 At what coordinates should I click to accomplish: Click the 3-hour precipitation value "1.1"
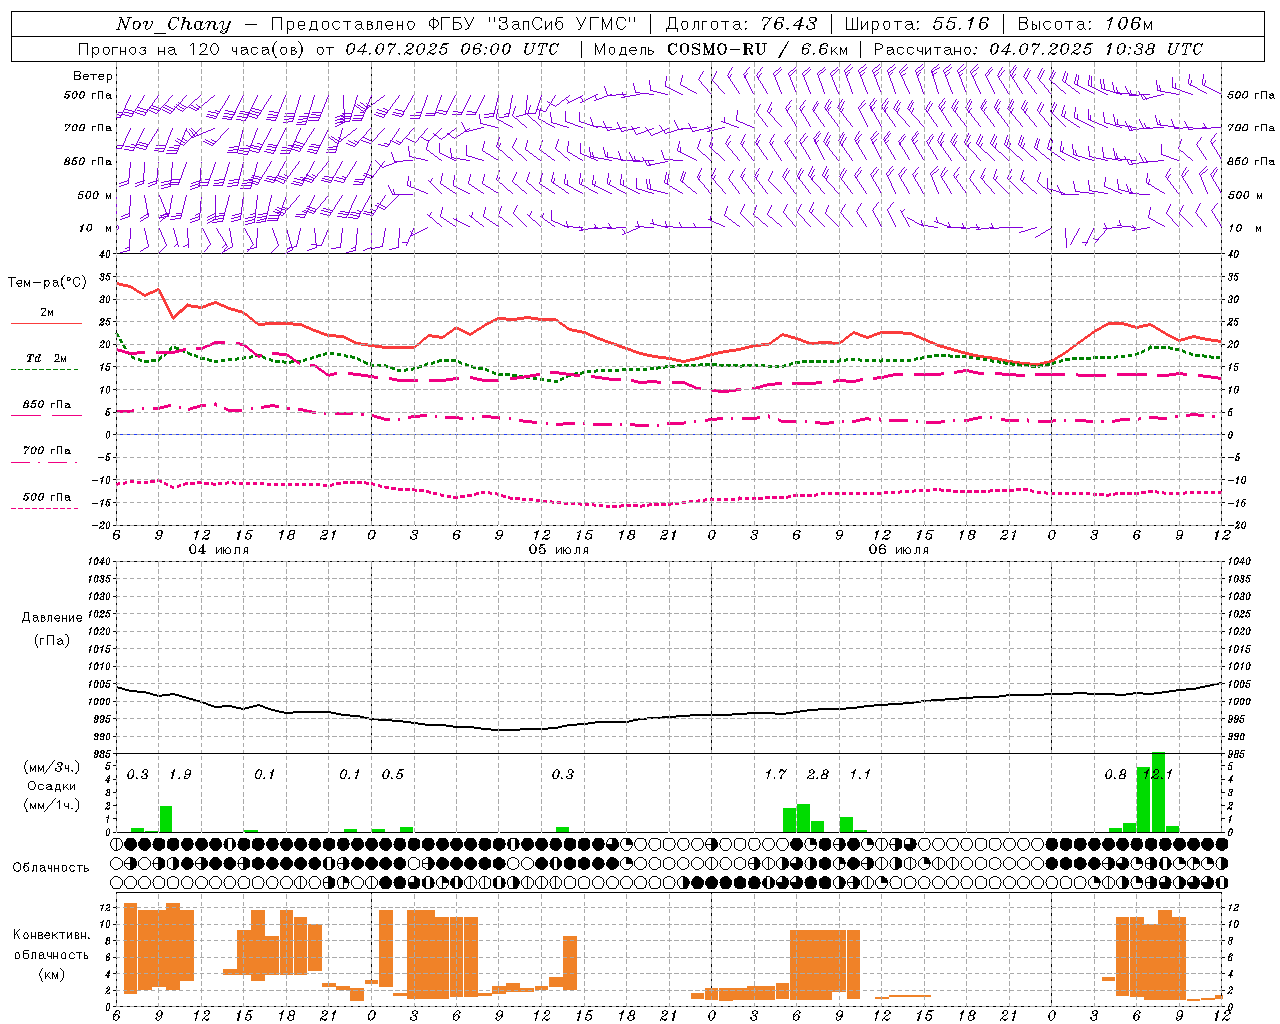(860, 775)
